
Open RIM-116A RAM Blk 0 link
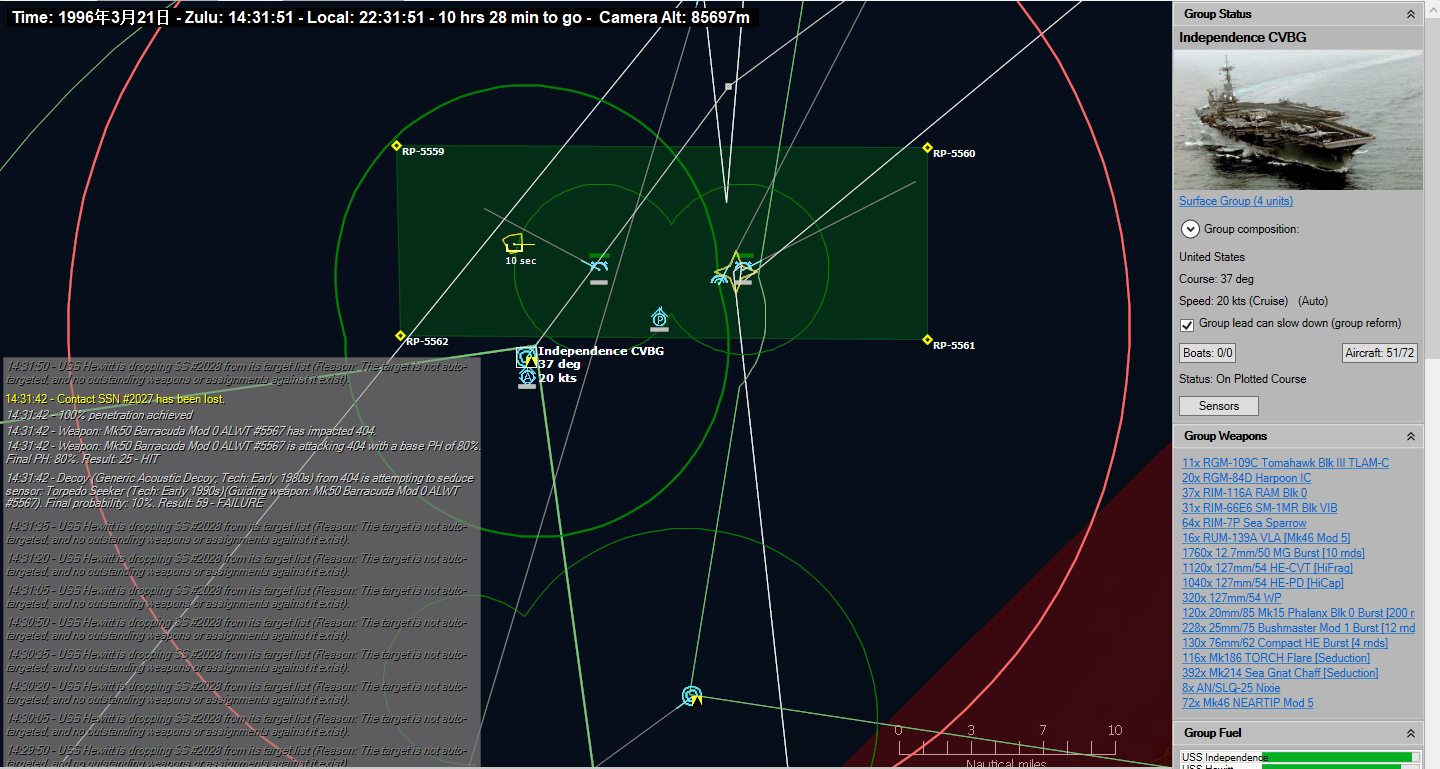[1244, 493]
